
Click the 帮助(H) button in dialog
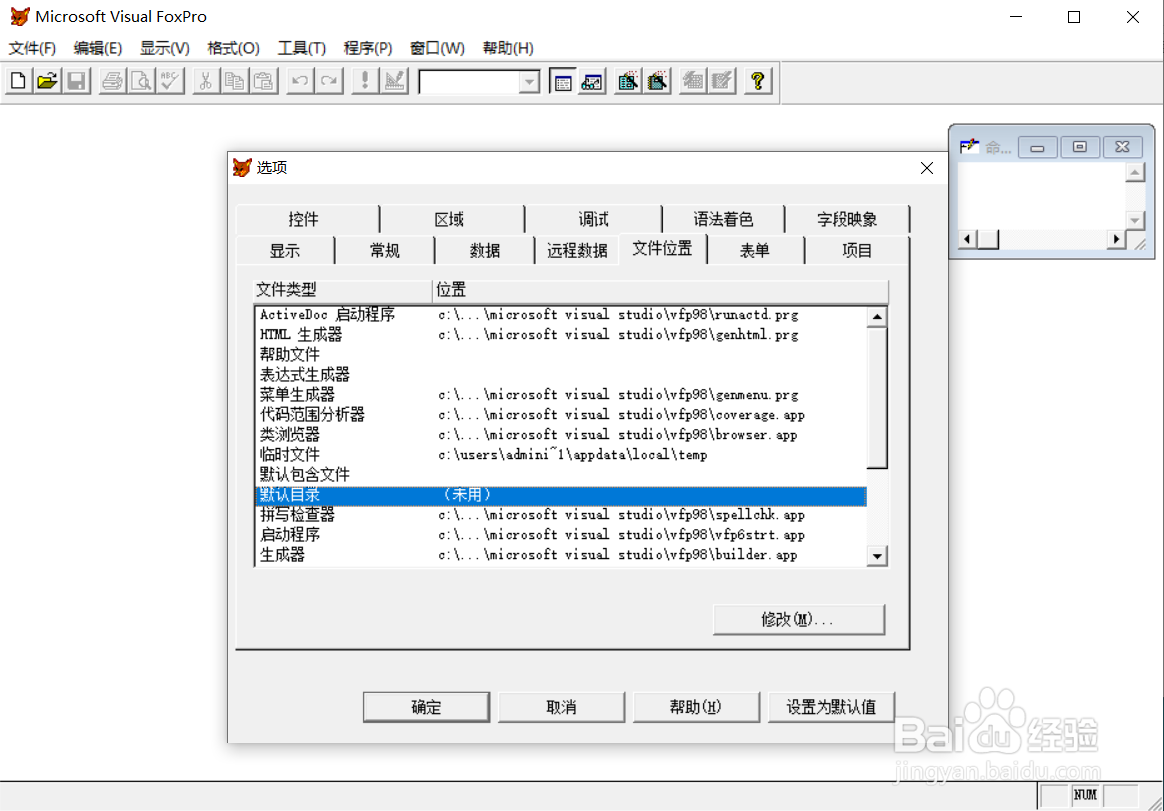tap(696, 707)
